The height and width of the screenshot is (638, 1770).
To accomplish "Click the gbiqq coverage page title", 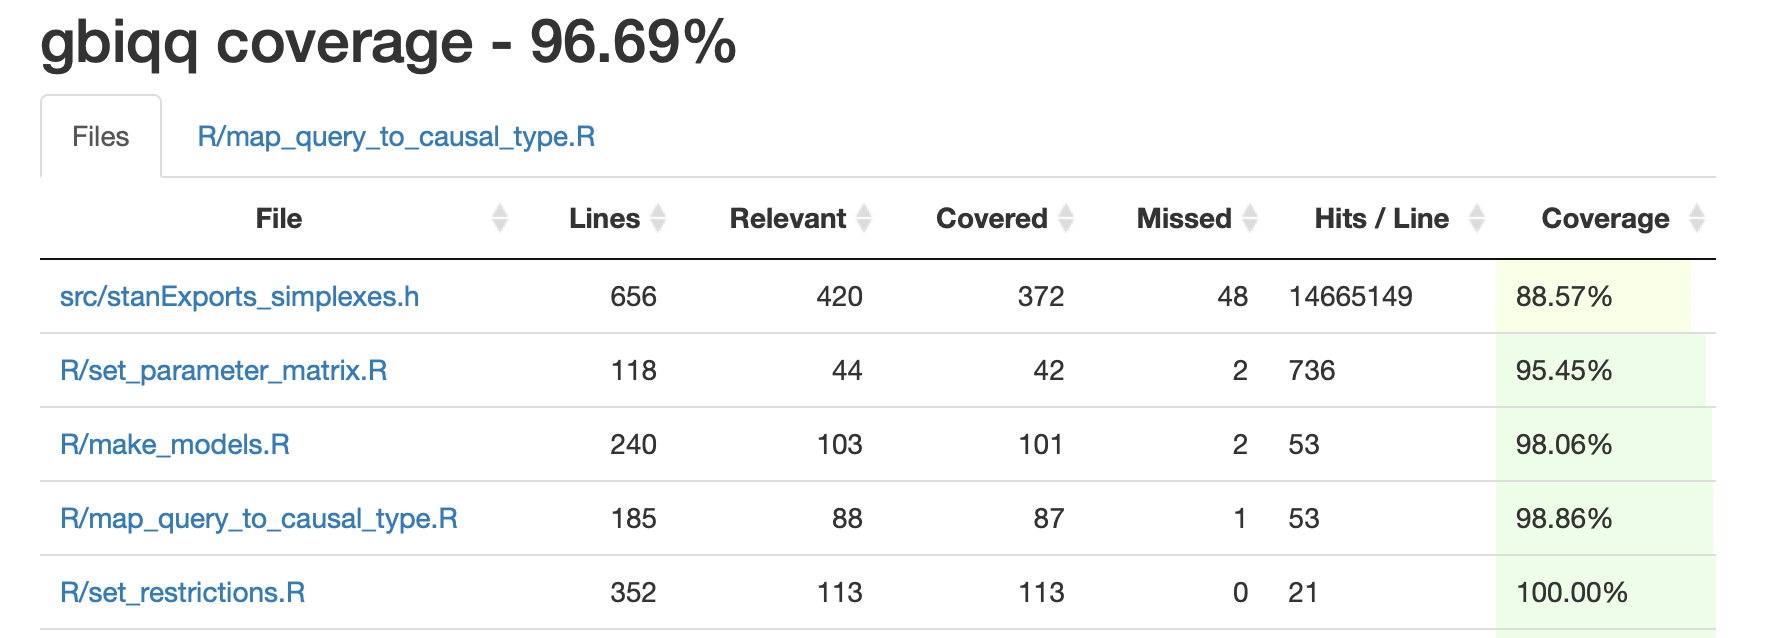I will (388, 43).
